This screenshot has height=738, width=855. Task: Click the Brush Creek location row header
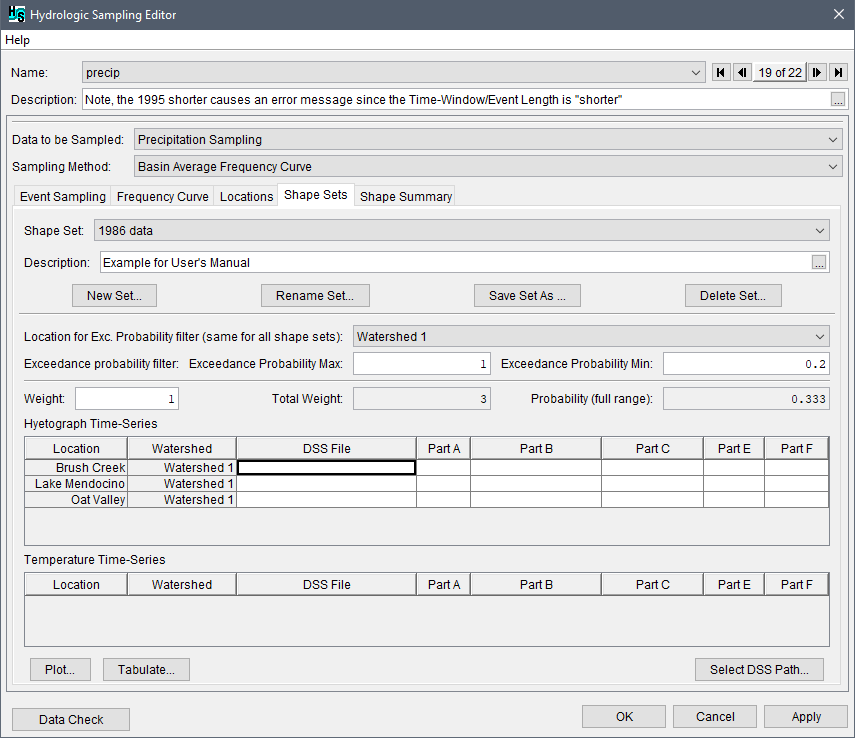pyautogui.click(x=76, y=467)
